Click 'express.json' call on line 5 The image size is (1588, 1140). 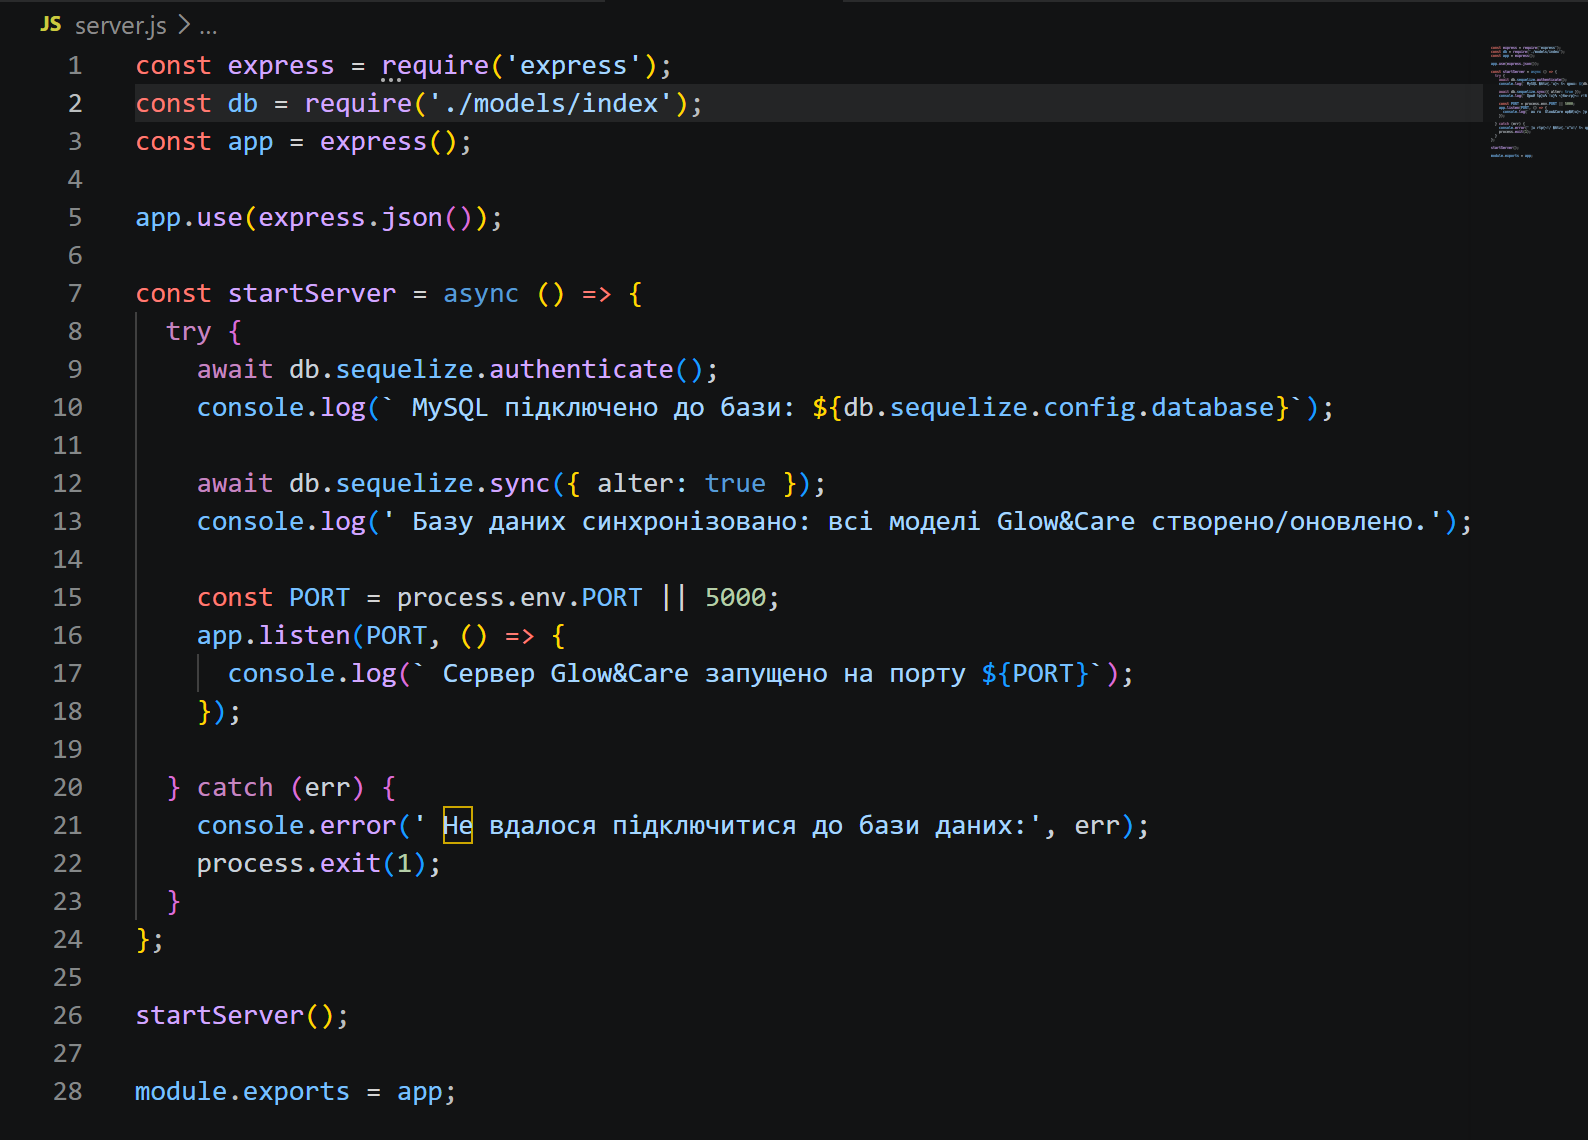350,217
